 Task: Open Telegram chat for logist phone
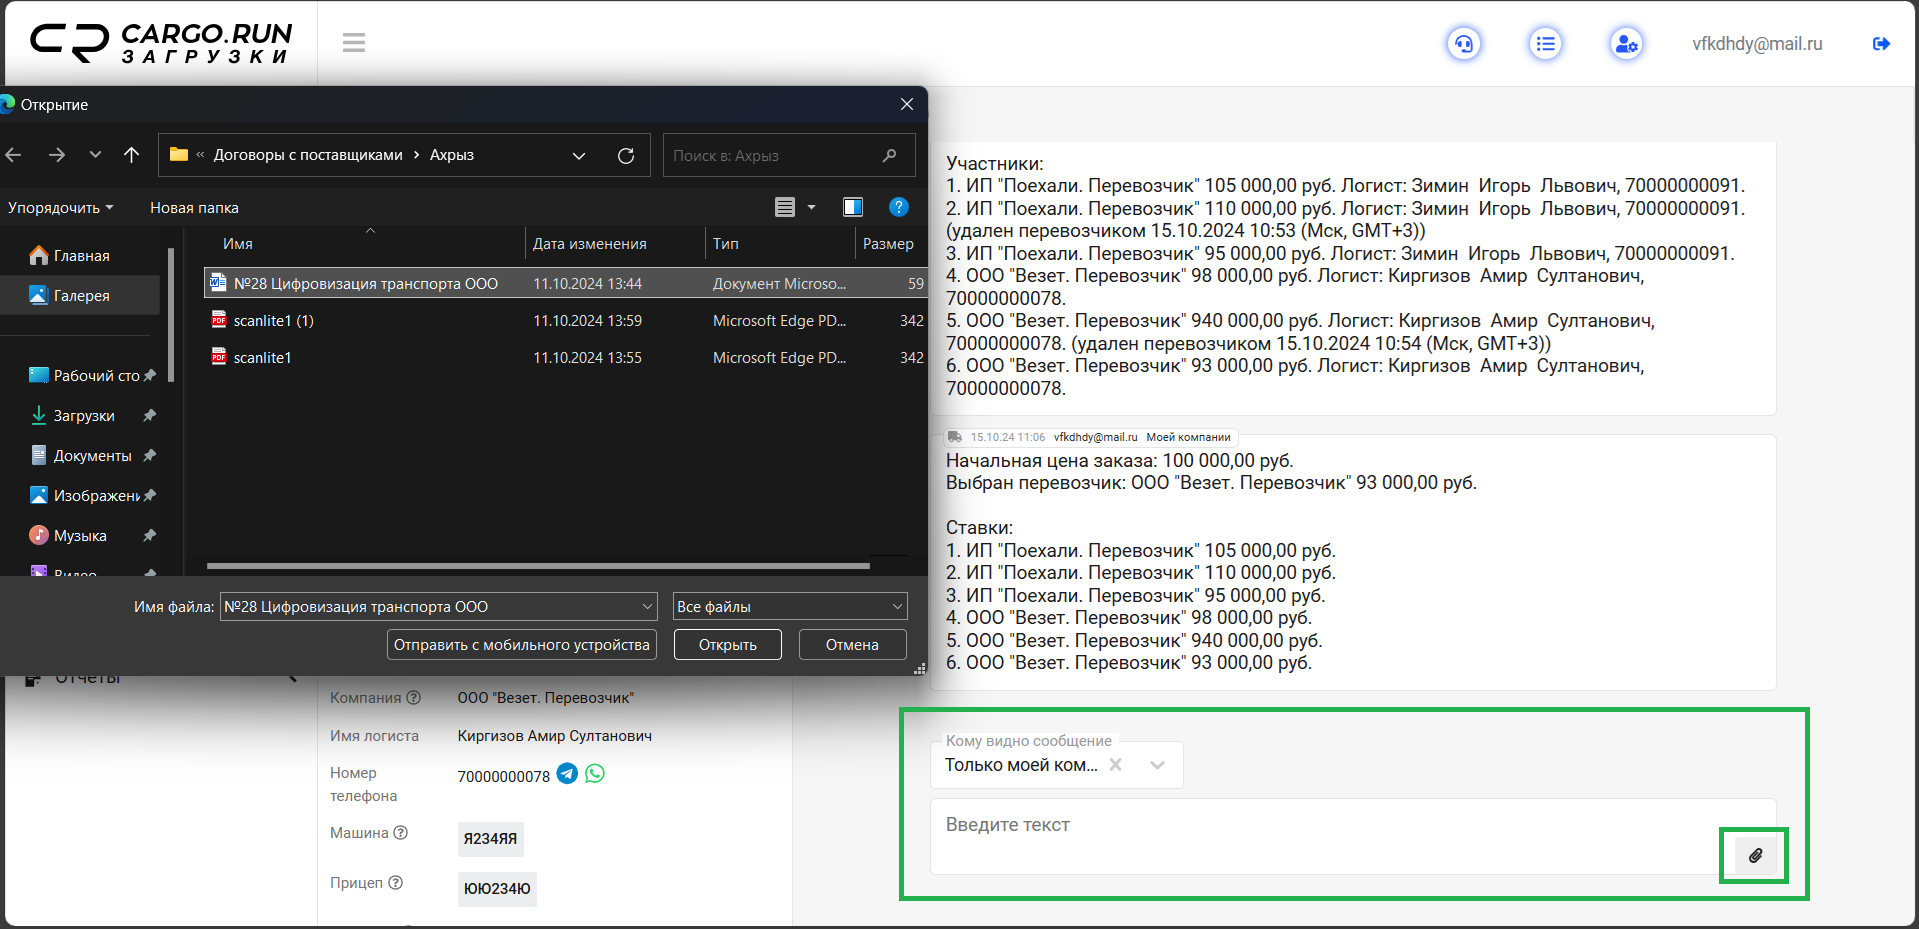(x=567, y=774)
